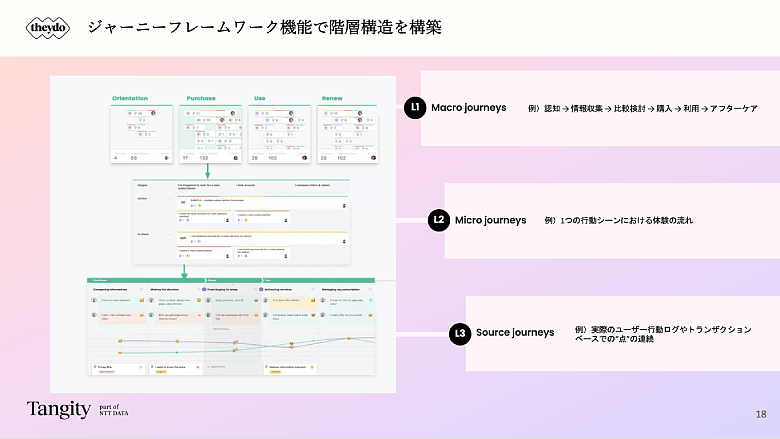Click the Tangity logo
Viewport: 780px width, 439px height.
58,409
